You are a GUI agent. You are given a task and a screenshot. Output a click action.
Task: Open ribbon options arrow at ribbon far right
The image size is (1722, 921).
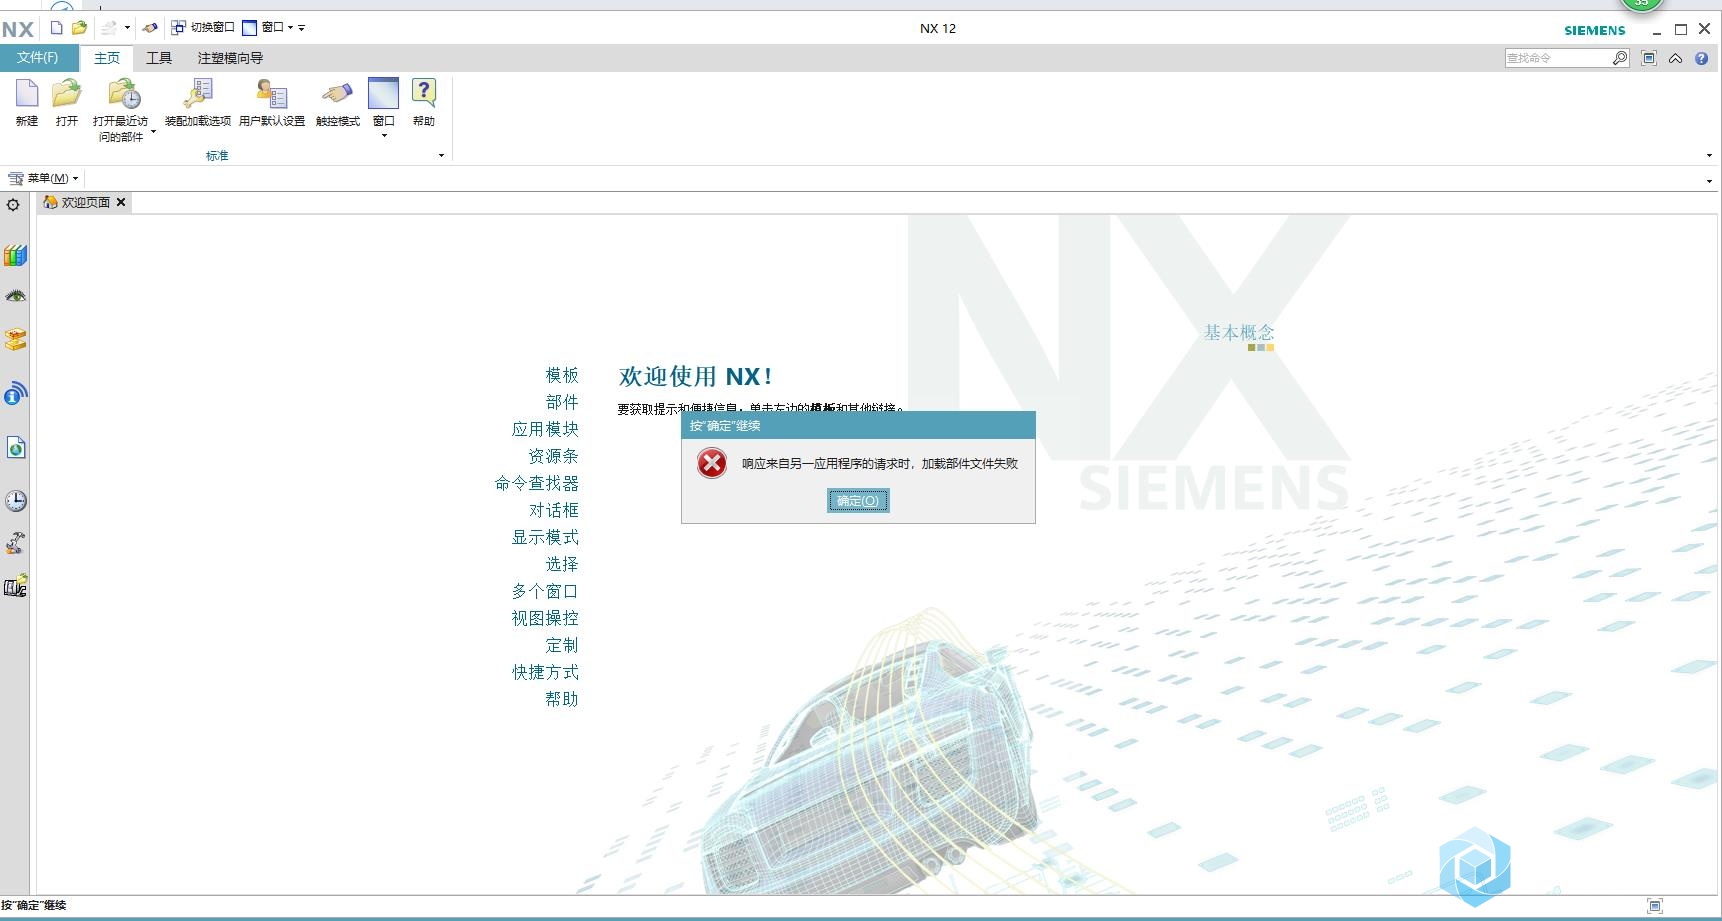pyautogui.click(x=1709, y=155)
